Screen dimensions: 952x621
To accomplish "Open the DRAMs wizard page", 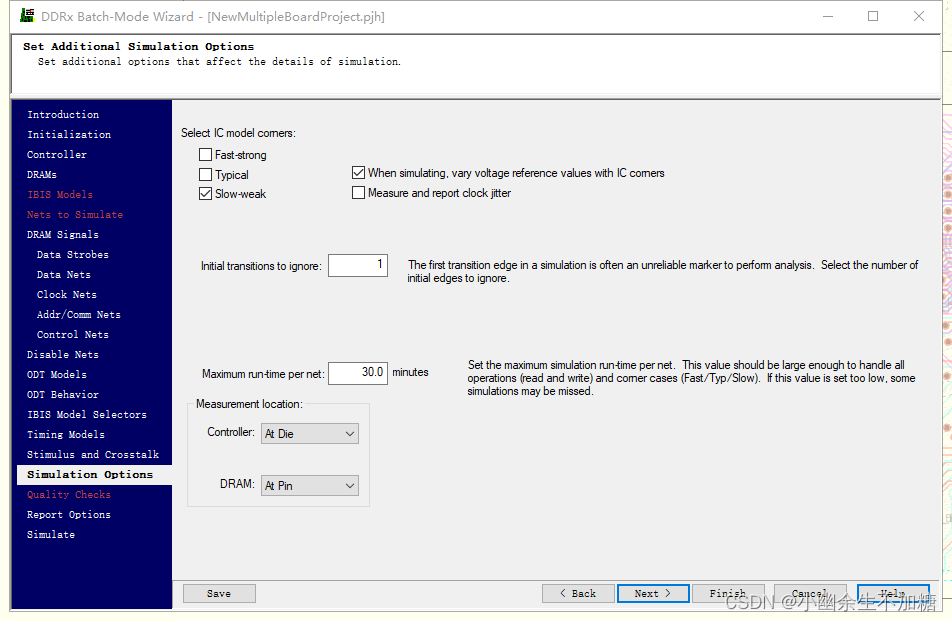I will [x=42, y=175].
